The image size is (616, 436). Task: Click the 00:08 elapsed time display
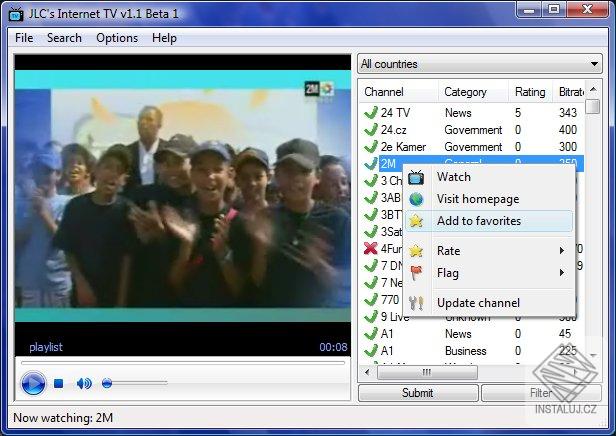[333, 347]
